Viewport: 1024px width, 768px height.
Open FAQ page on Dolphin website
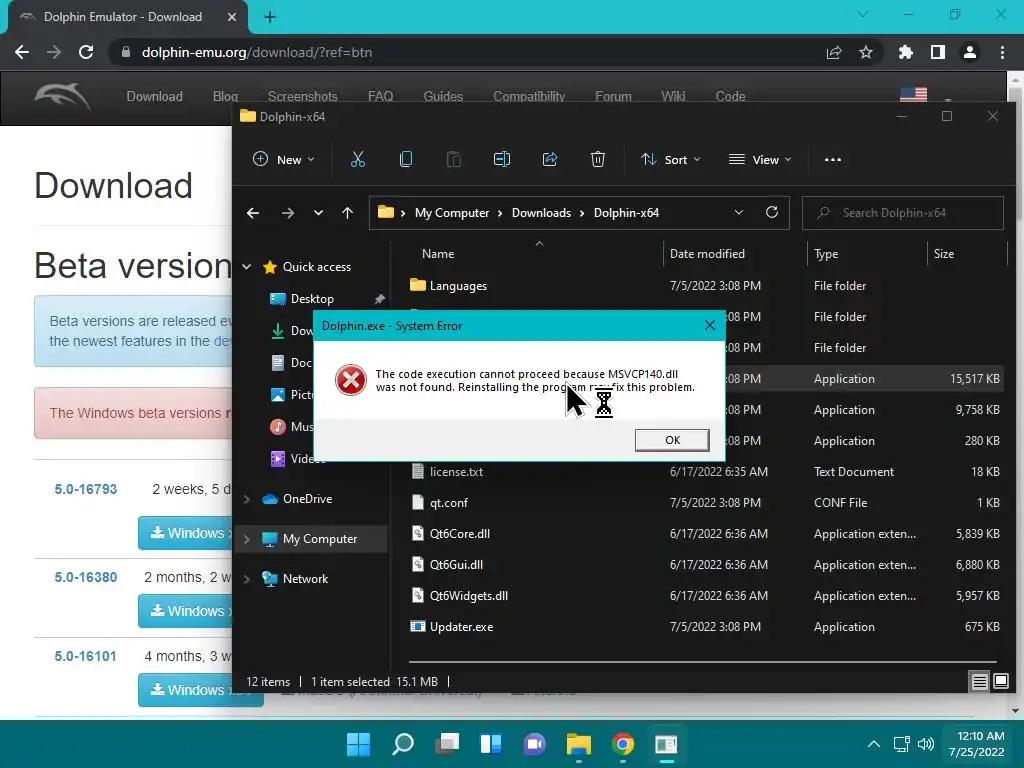pyautogui.click(x=381, y=96)
